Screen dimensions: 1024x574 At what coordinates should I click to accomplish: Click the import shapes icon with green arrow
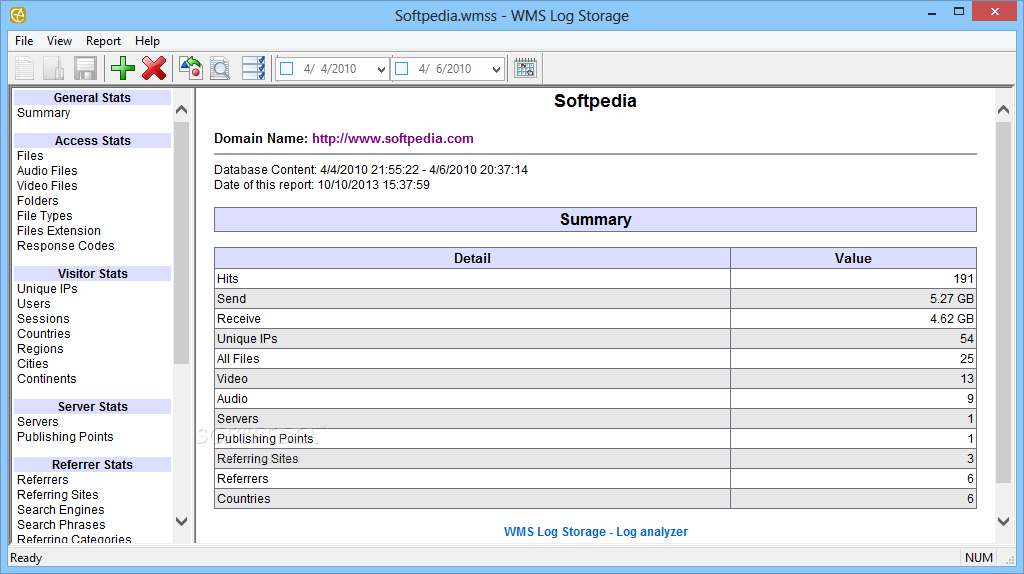coord(191,68)
